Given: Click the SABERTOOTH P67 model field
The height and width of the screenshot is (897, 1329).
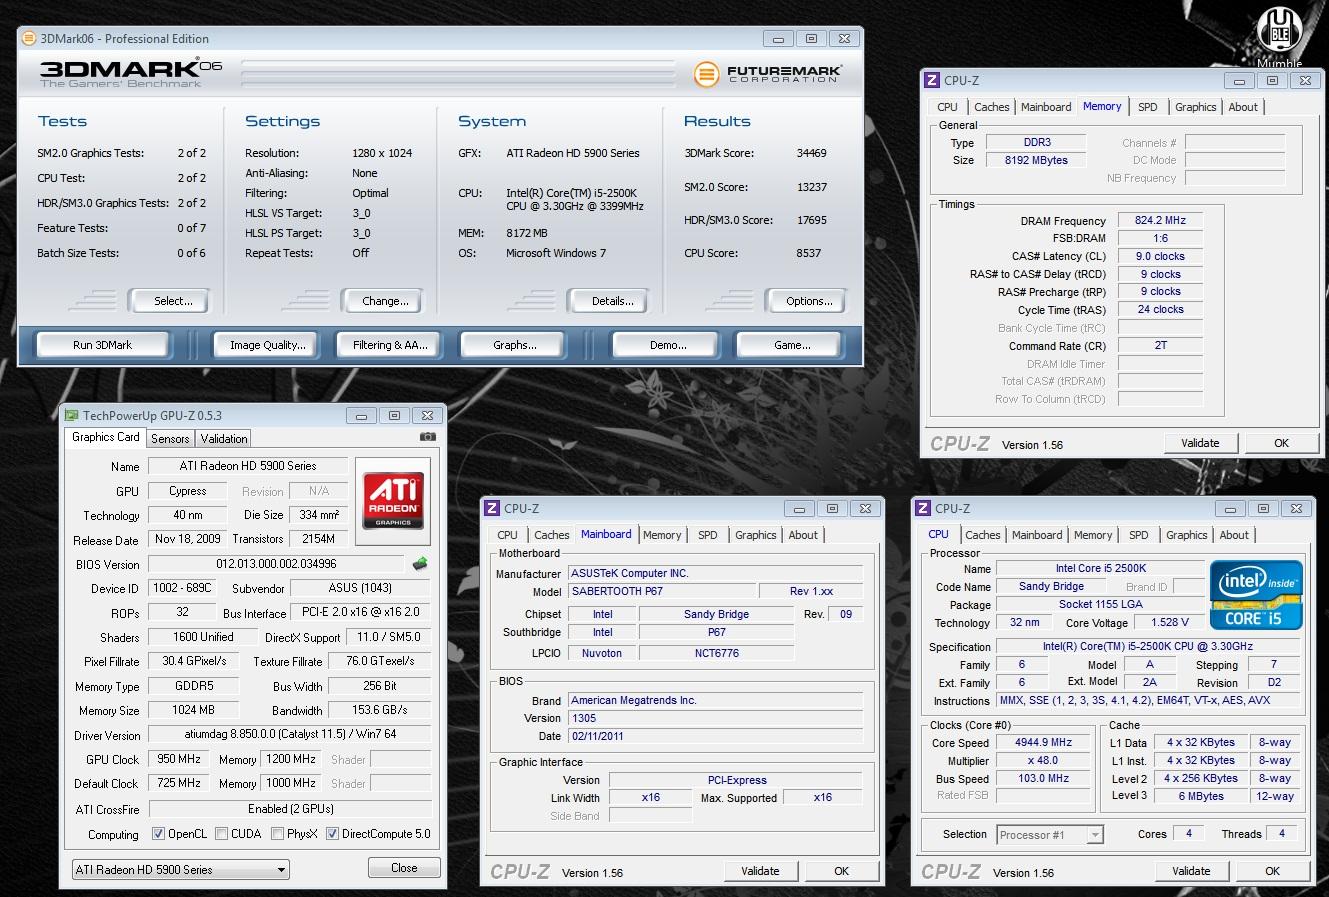Looking at the screenshot, I should click(661, 591).
